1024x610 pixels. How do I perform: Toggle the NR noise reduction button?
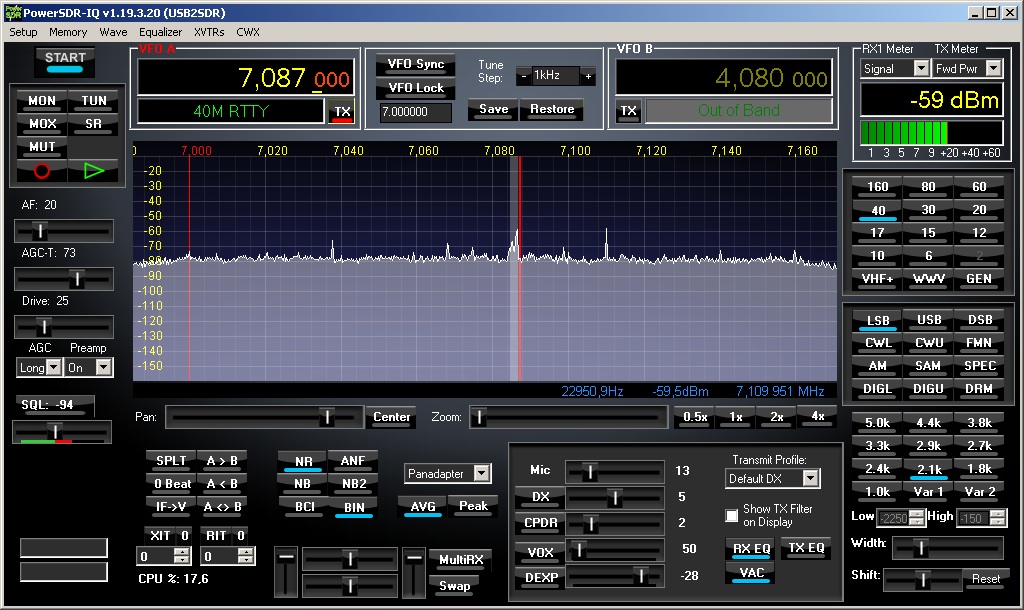303,461
